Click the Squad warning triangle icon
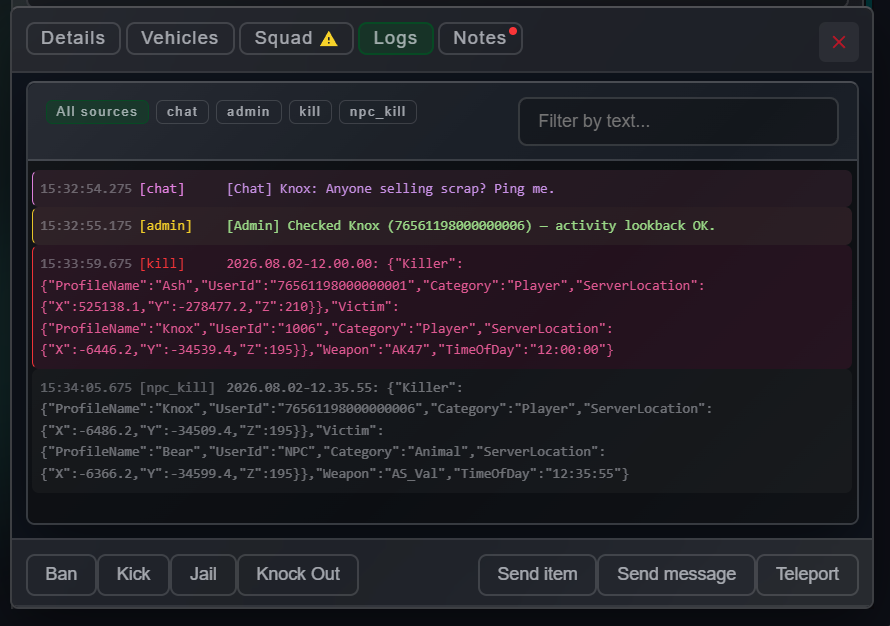Image resolution: width=890 pixels, height=626 pixels. (329, 39)
